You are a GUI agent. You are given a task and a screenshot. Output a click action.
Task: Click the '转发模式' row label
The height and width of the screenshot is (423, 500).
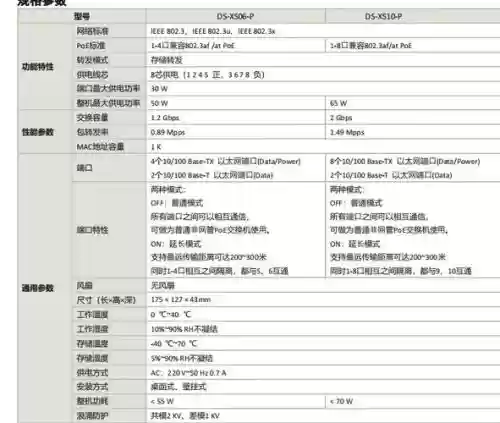coord(92,60)
